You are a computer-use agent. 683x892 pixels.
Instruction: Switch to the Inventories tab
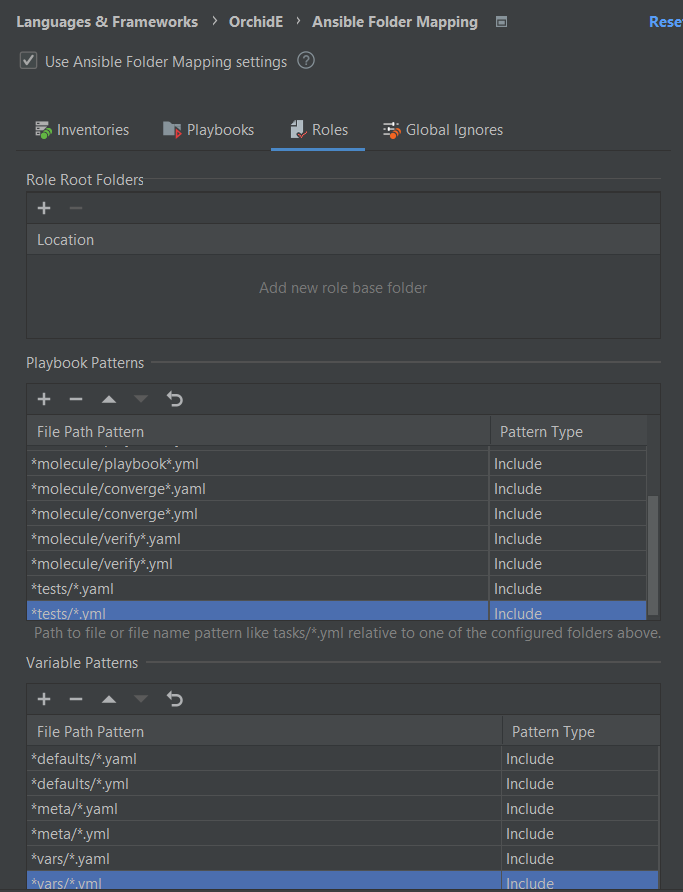point(82,130)
